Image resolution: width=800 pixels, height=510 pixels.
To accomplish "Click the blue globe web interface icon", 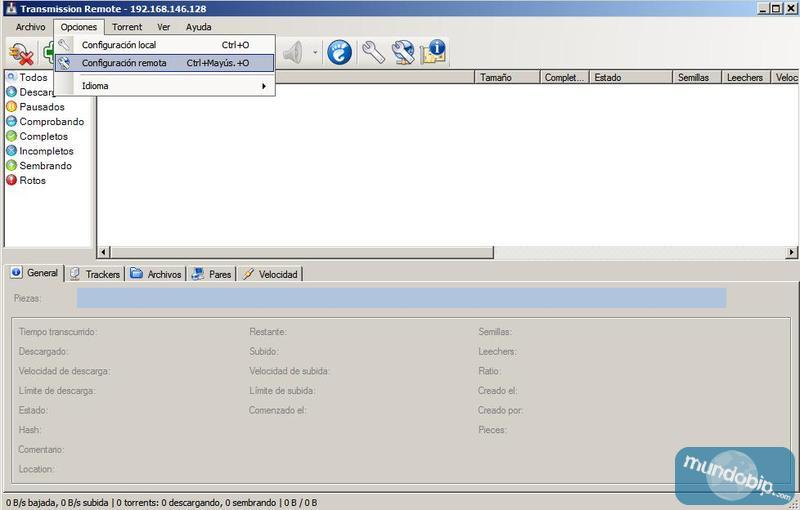I will point(339,53).
